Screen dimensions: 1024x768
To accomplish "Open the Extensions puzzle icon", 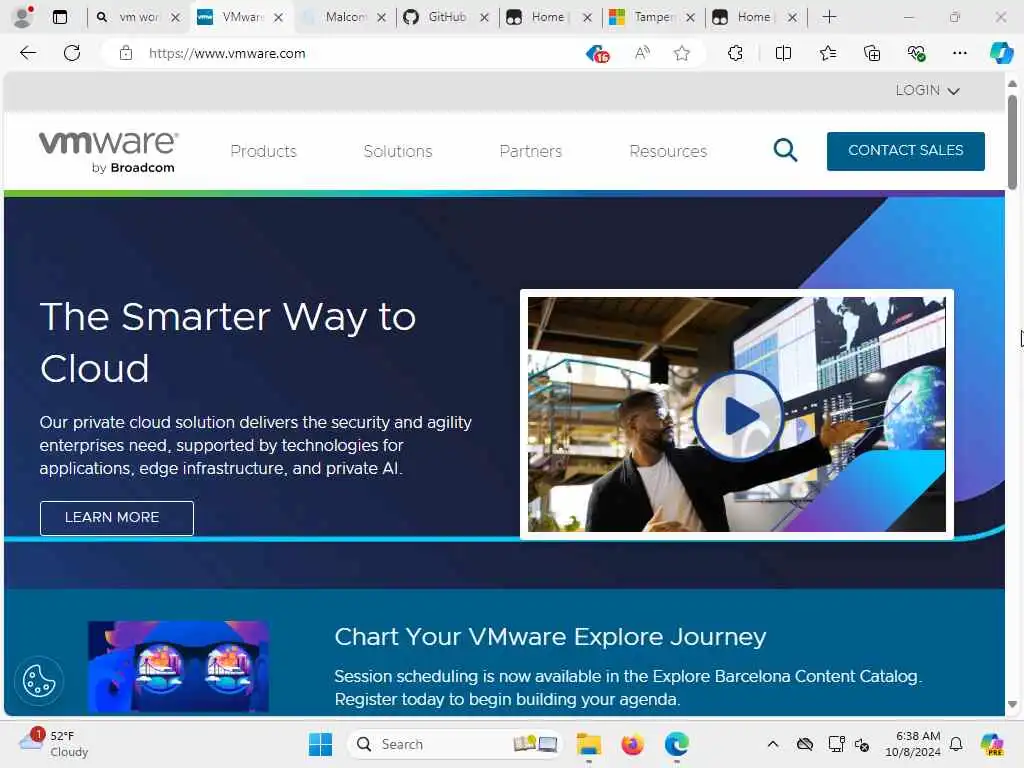I will (735, 53).
